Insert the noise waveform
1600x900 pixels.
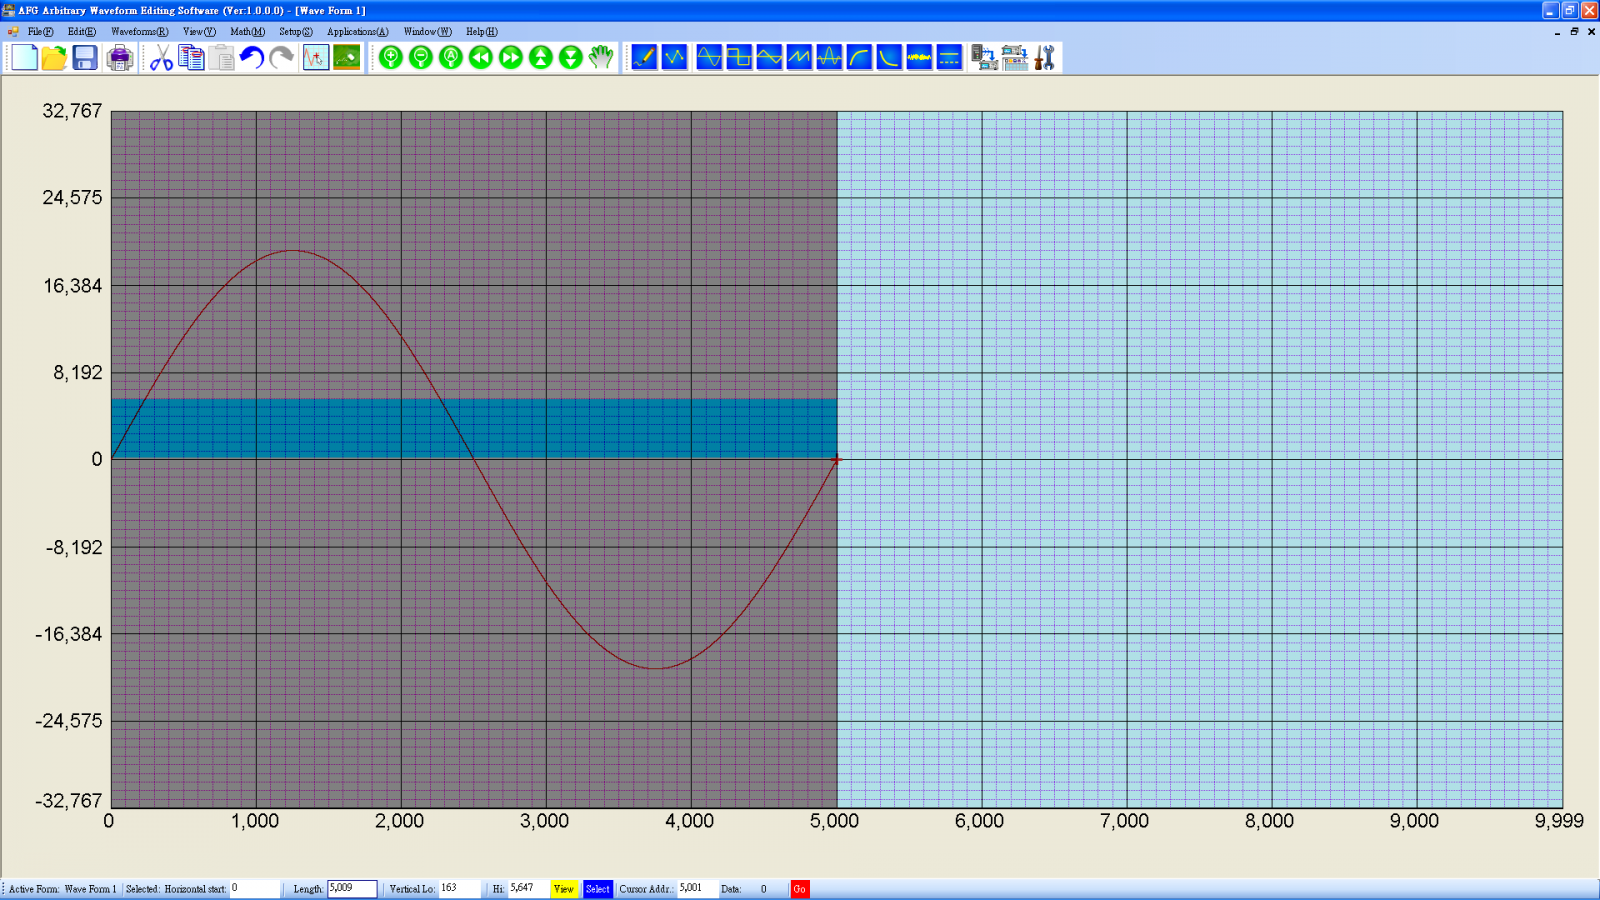pyautogui.click(x=919, y=58)
